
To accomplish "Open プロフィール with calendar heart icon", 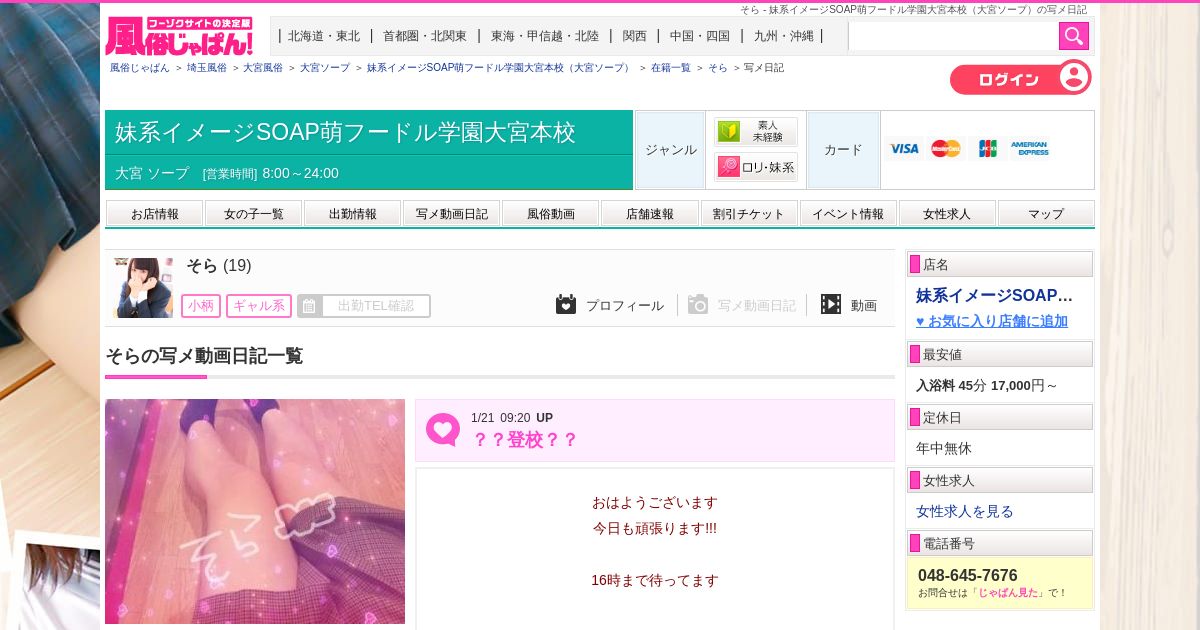I will (x=610, y=305).
